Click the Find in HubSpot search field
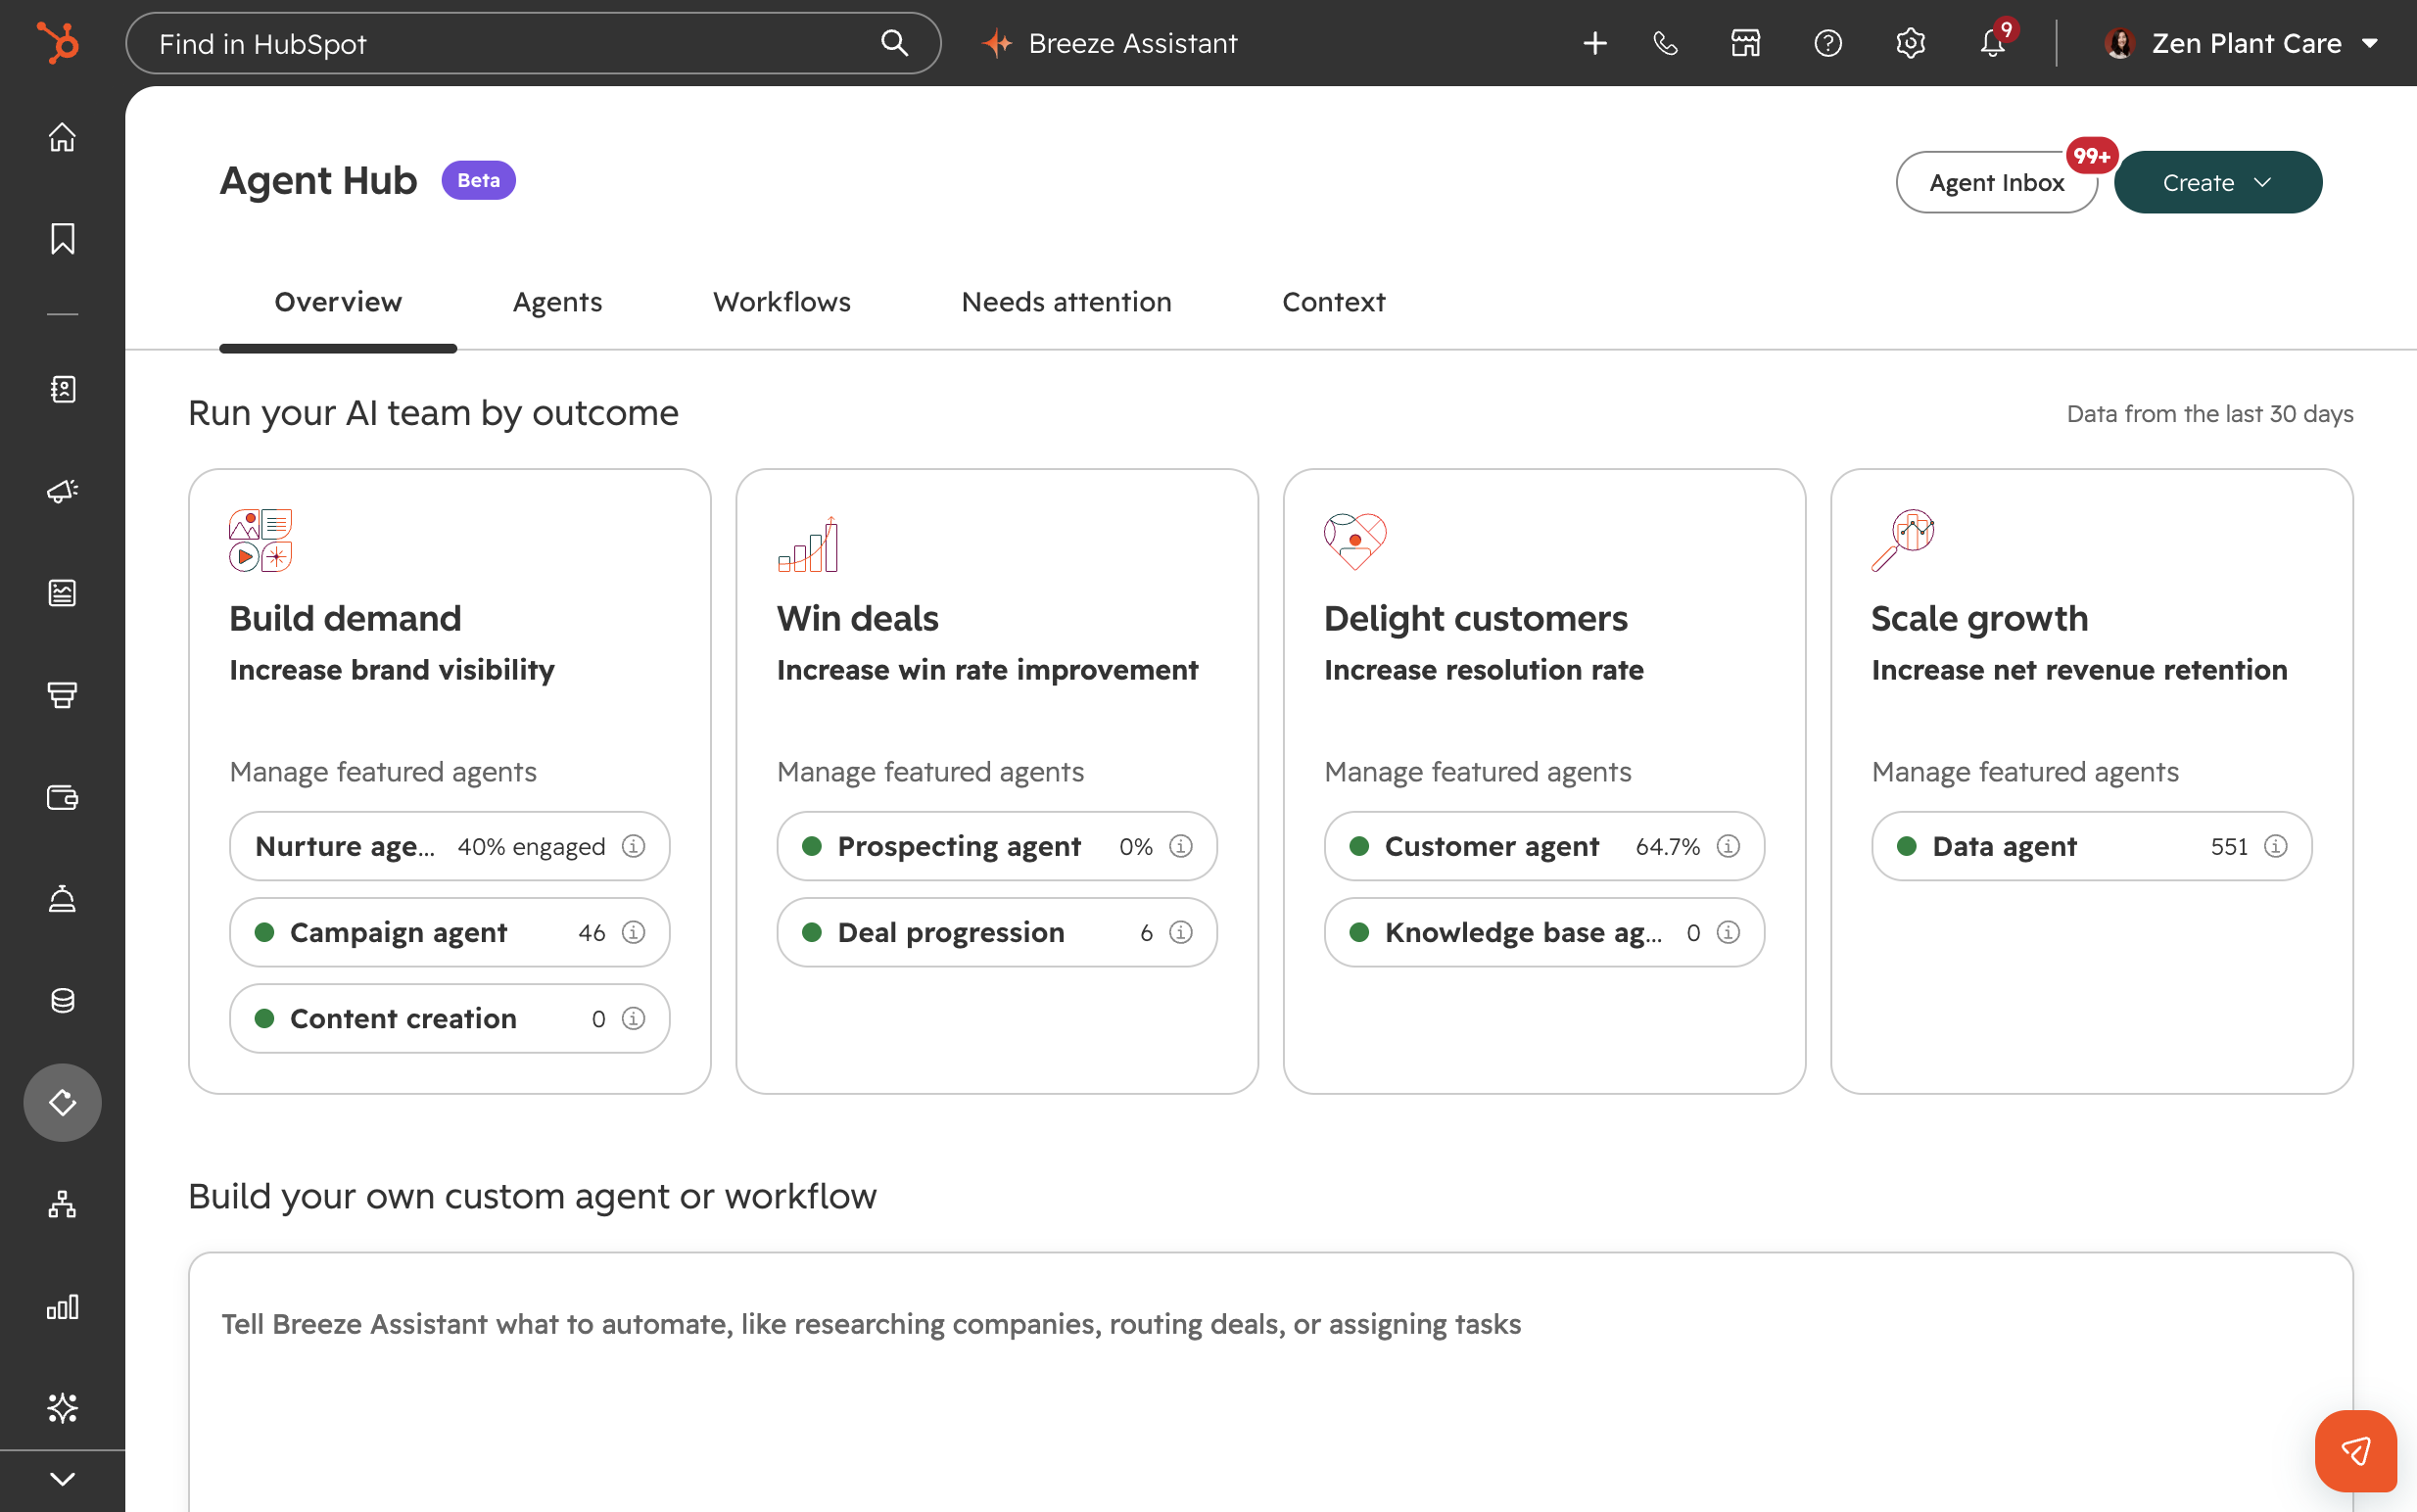Viewport: 2417px width, 1512px height. point(533,43)
